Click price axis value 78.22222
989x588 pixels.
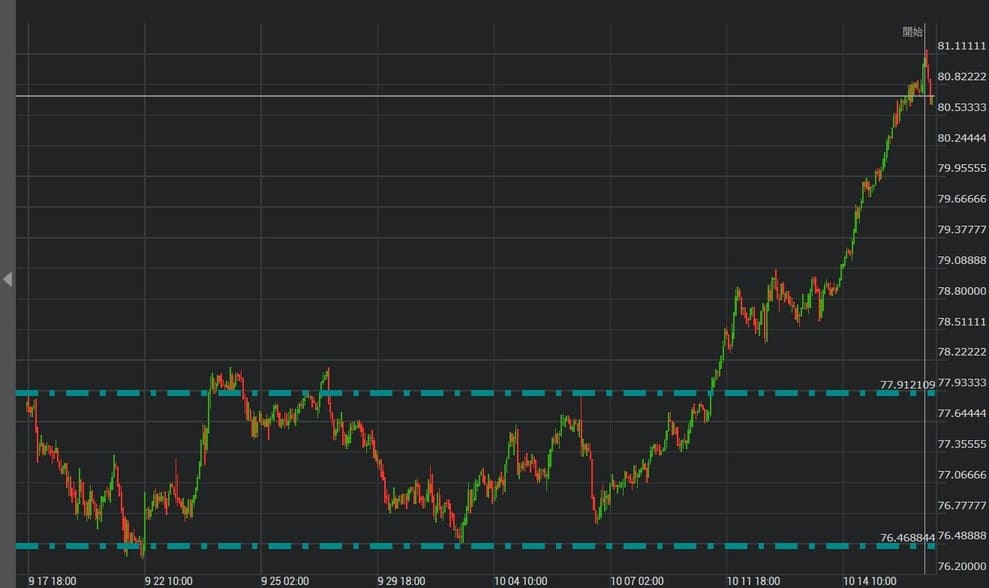(x=961, y=351)
